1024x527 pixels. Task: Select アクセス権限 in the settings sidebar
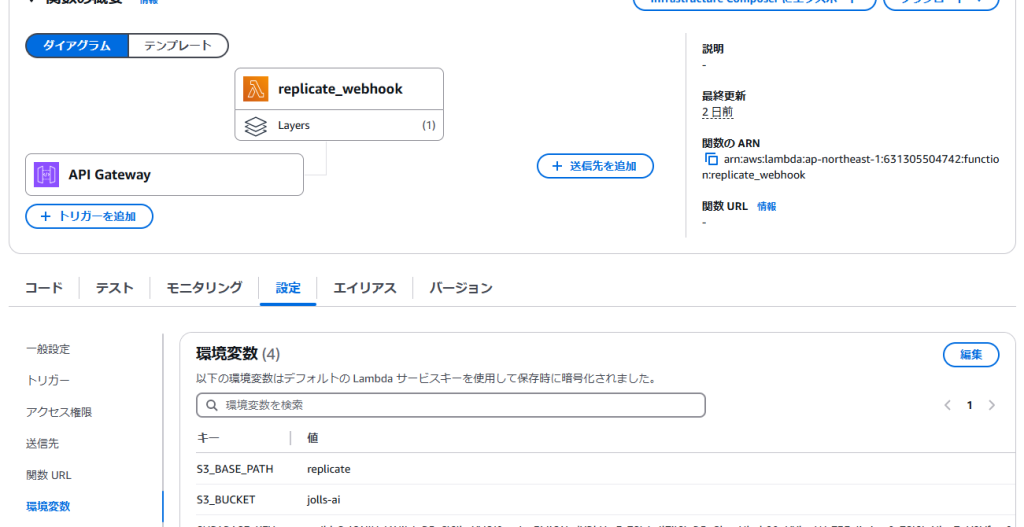pyautogui.click(x=59, y=412)
